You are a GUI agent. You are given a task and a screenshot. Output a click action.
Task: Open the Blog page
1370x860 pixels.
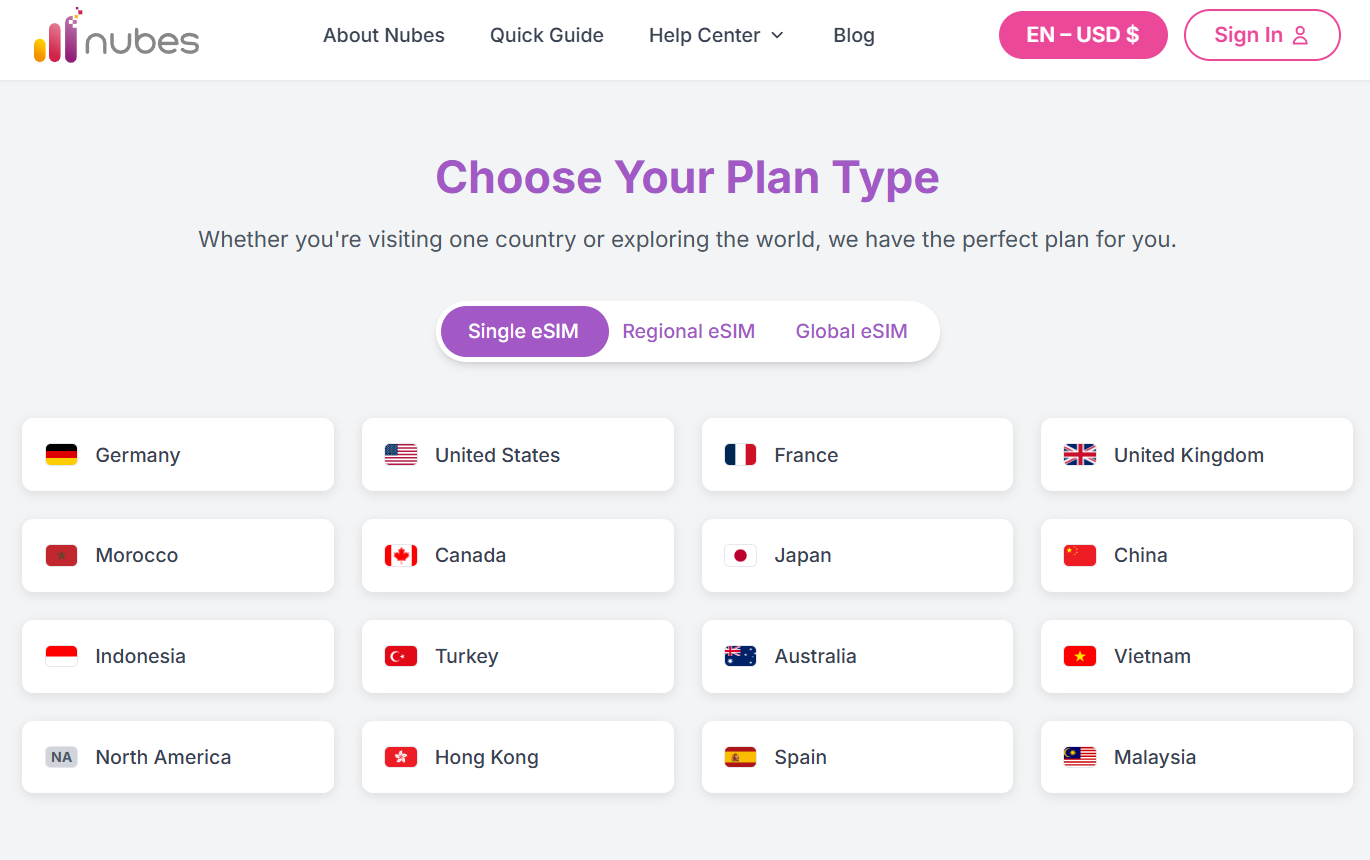click(x=854, y=35)
